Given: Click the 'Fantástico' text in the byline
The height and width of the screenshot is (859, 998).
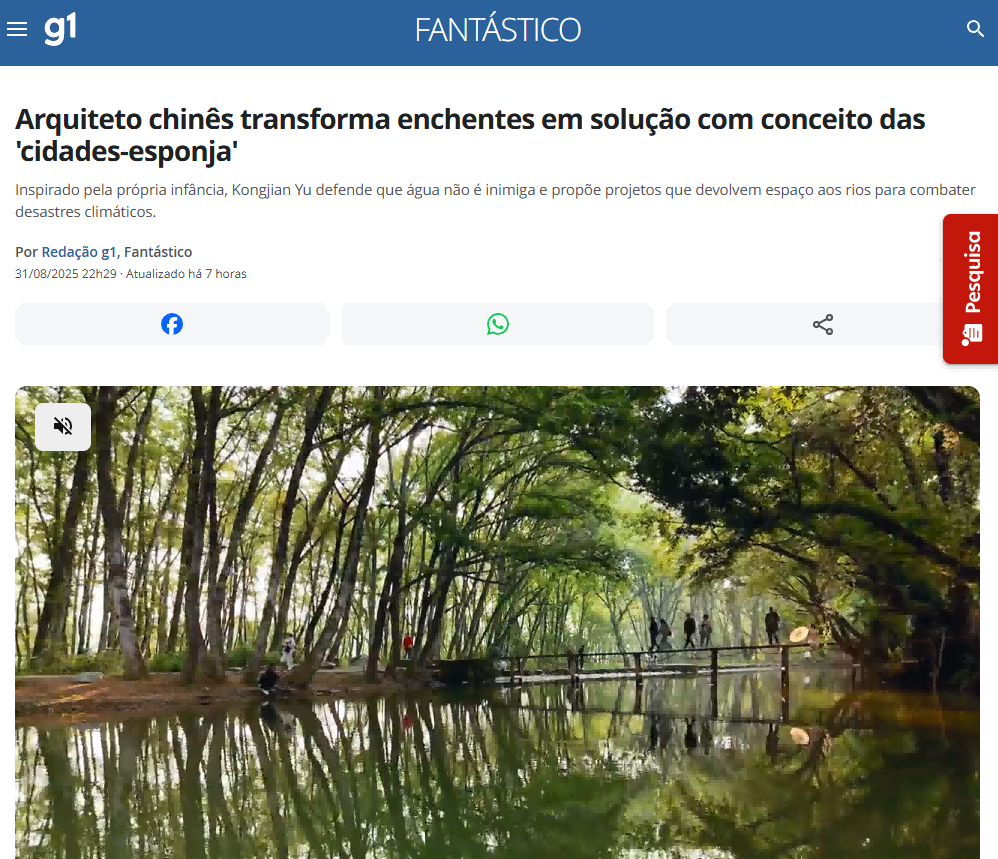Looking at the screenshot, I should click(158, 252).
